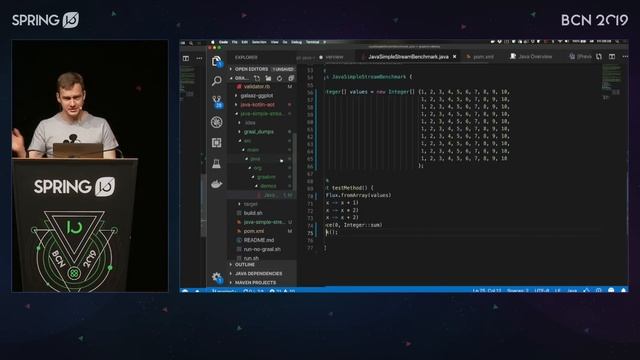Open the Edit menu
Screen dimensions: 640x360
click(x=244, y=42)
